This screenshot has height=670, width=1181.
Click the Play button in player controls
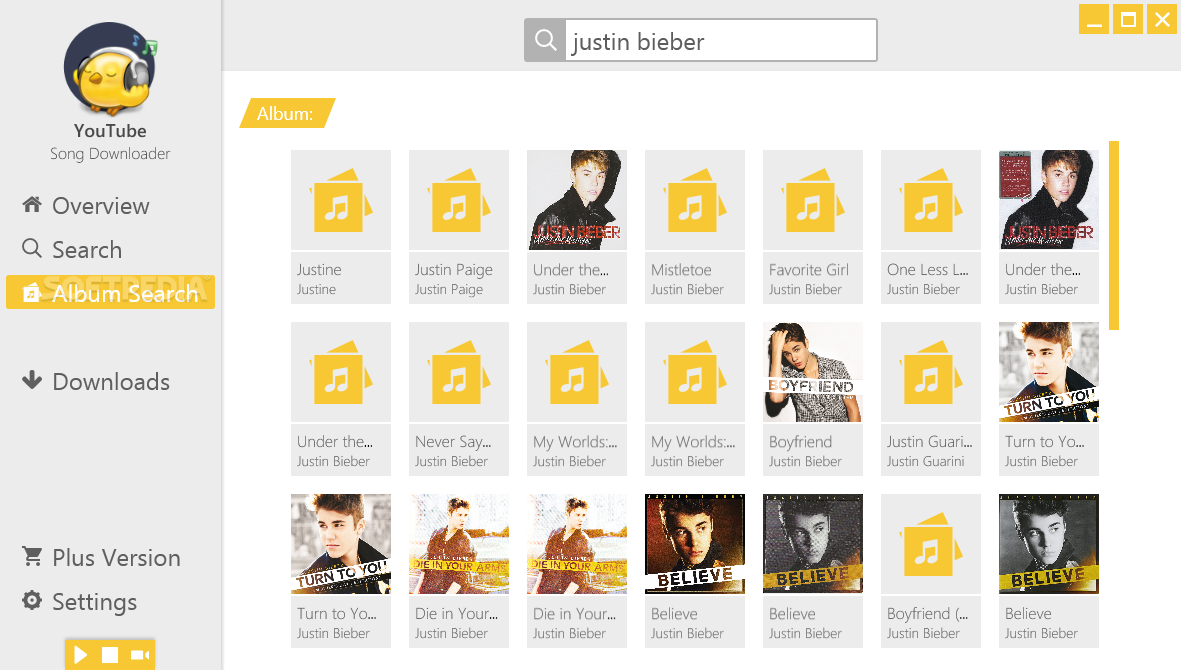(80, 655)
